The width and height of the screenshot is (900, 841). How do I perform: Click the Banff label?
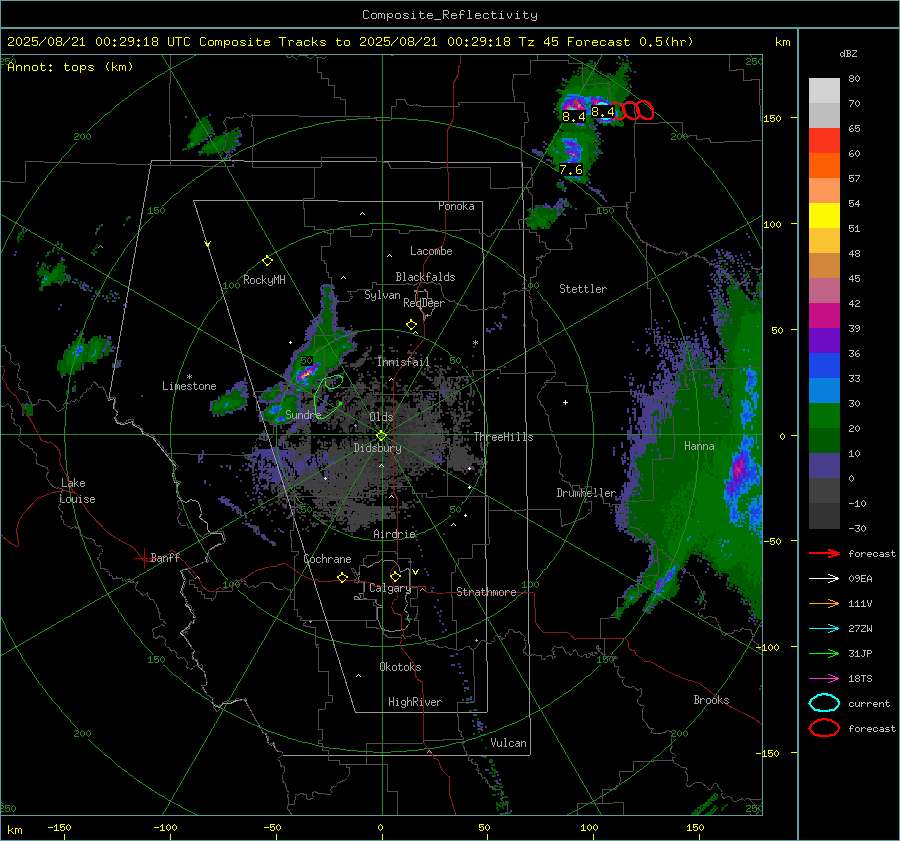click(x=165, y=557)
